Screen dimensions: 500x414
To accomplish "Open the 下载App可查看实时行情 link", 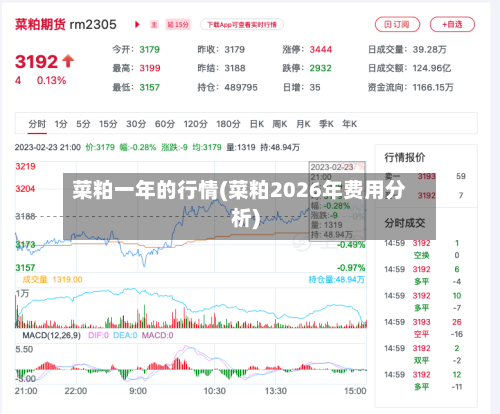I will [x=242, y=25].
